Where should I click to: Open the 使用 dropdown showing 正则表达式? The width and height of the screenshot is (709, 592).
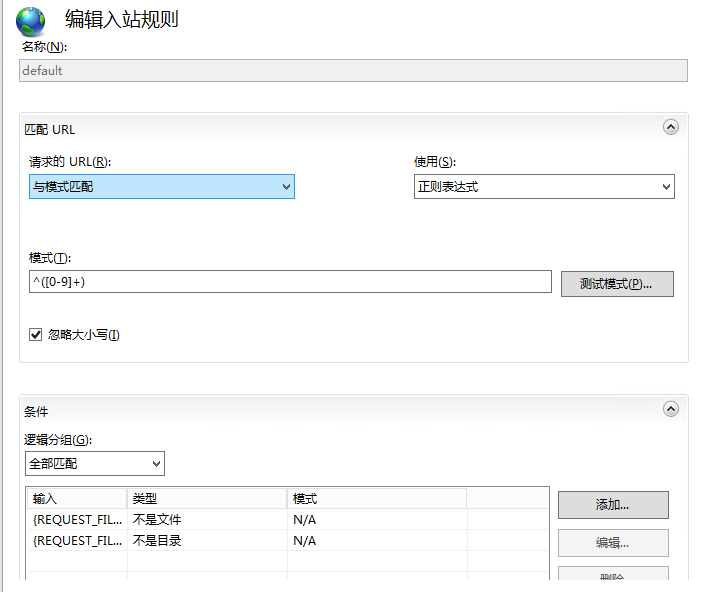pos(544,186)
